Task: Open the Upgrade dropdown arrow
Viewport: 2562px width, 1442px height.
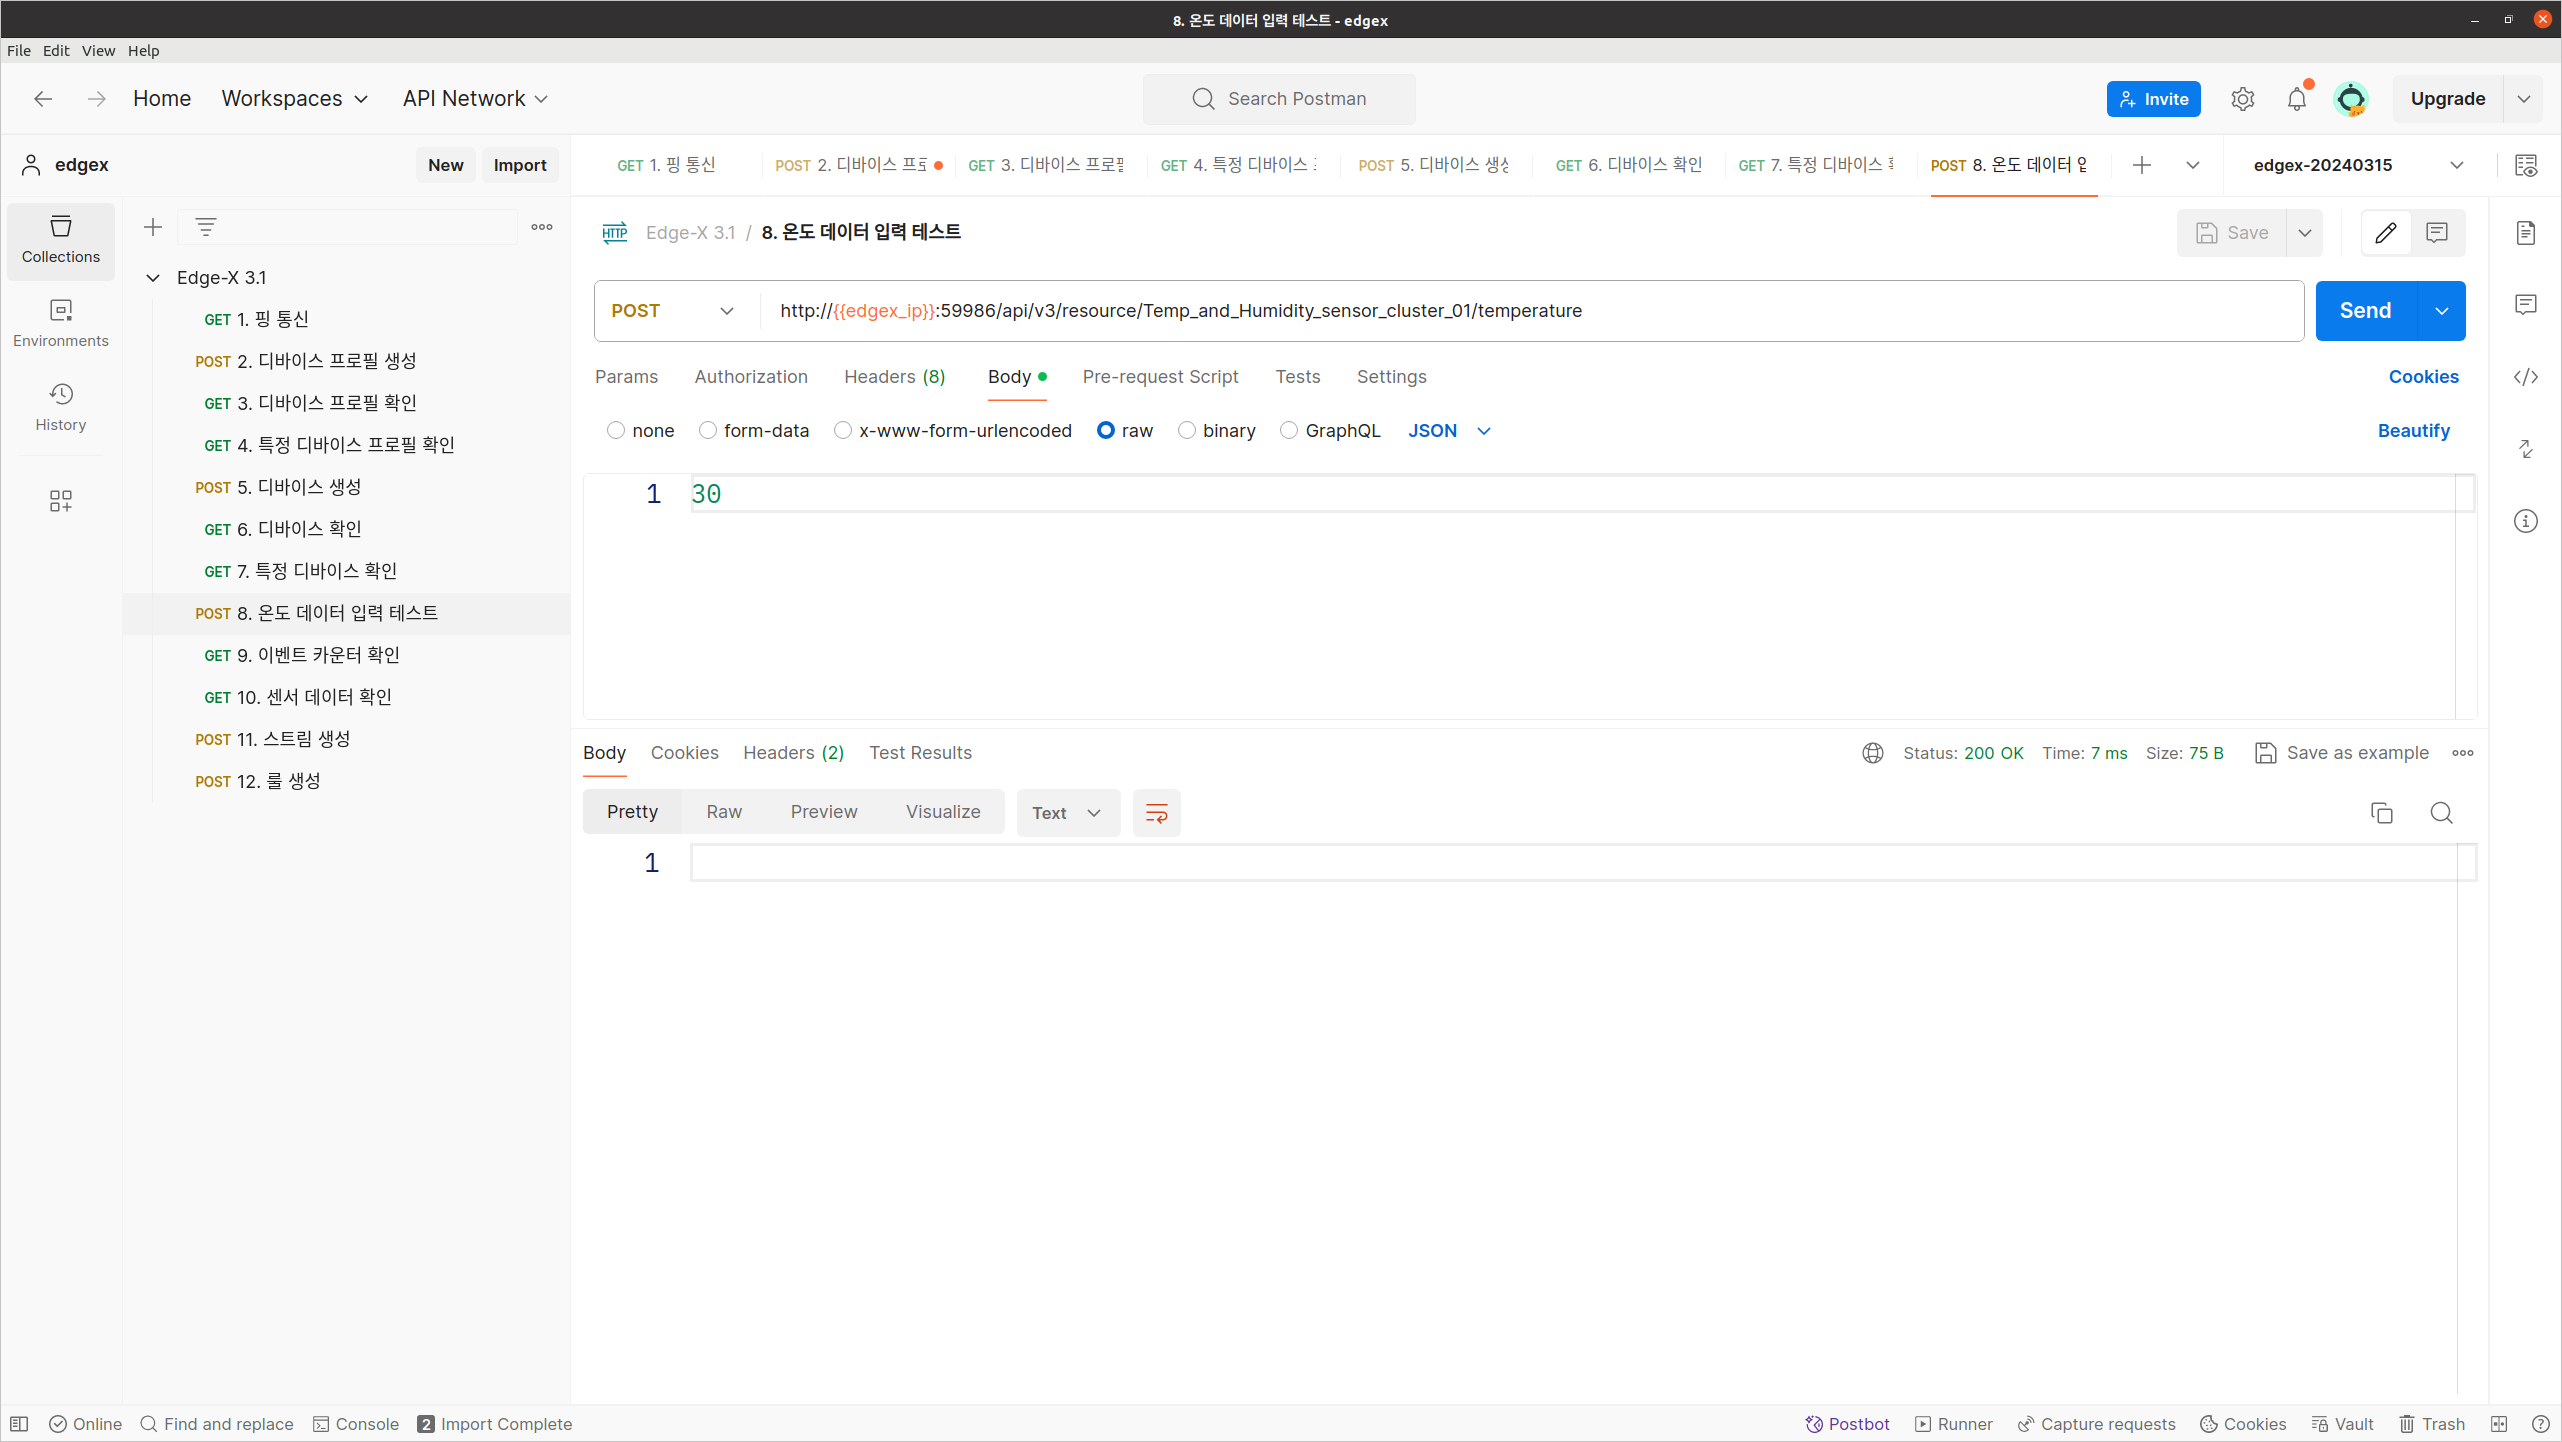Action: click(x=2524, y=99)
